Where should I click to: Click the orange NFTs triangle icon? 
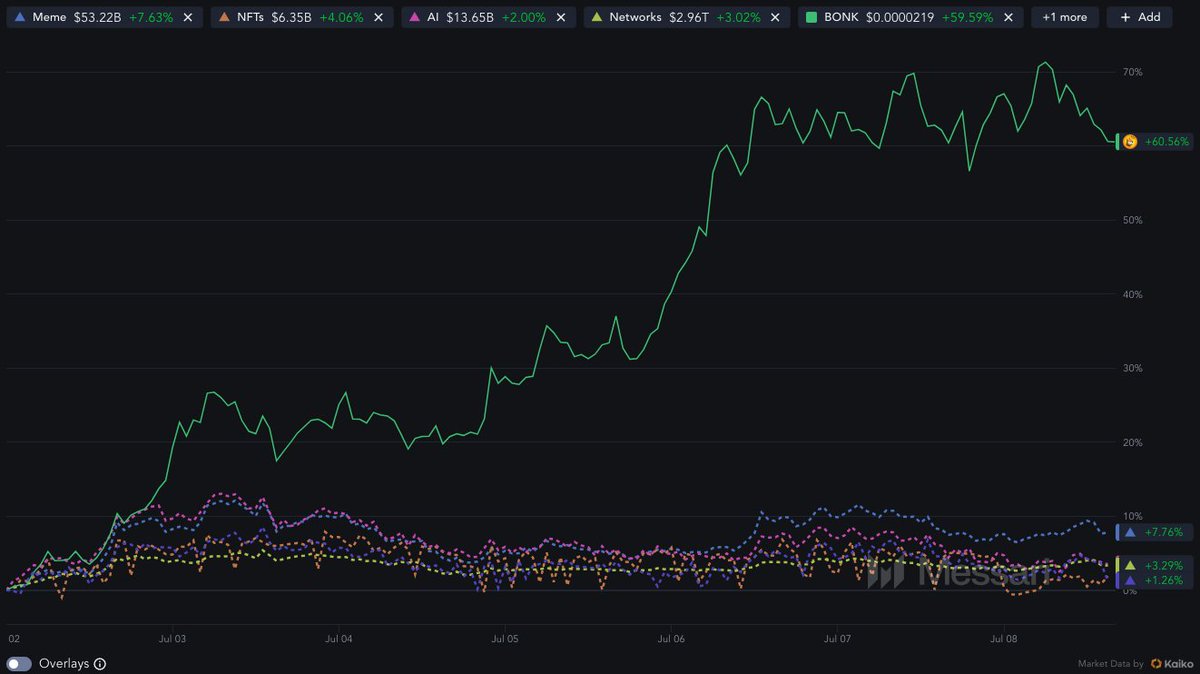pyautogui.click(x=224, y=17)
